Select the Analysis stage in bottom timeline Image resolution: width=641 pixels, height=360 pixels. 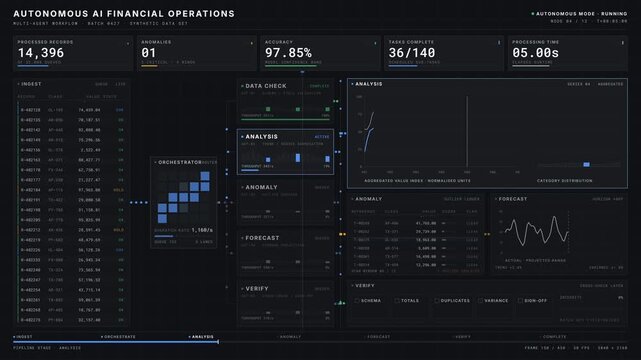coord(201,337)
